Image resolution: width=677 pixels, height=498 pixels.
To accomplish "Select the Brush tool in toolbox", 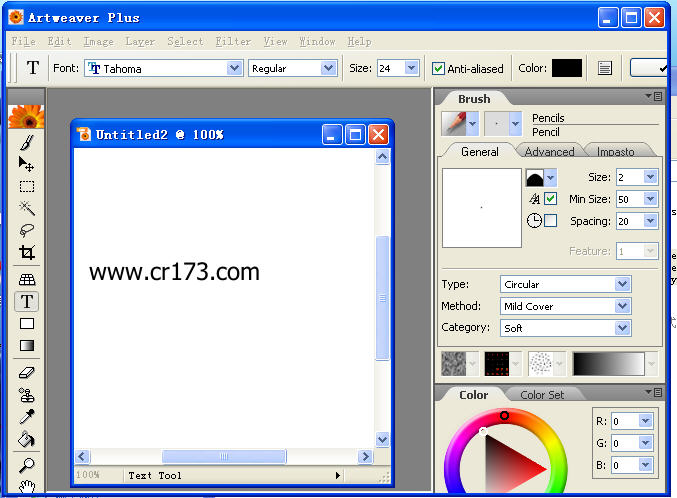I will tap(26, 142).
